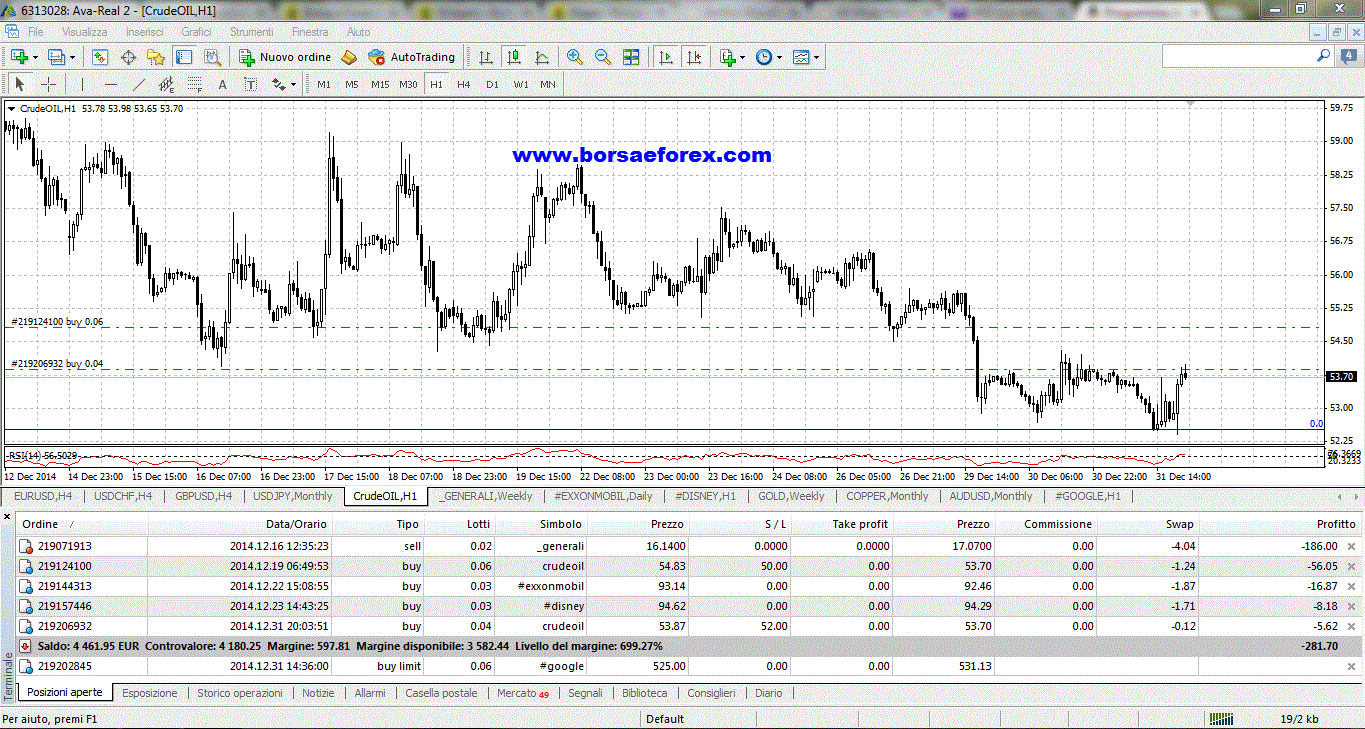Click the Nuovo ordine button

(285, 57)
